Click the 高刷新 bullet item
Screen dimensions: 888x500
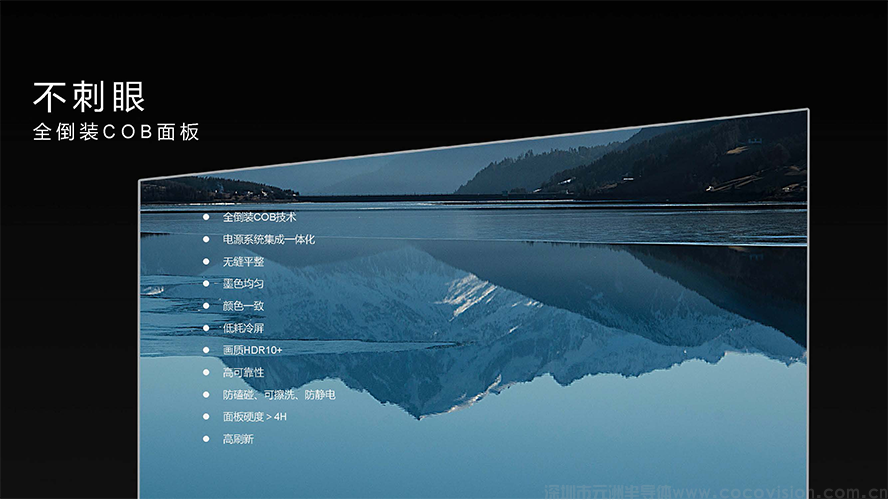pyautogui.click(x=238, y=439)
